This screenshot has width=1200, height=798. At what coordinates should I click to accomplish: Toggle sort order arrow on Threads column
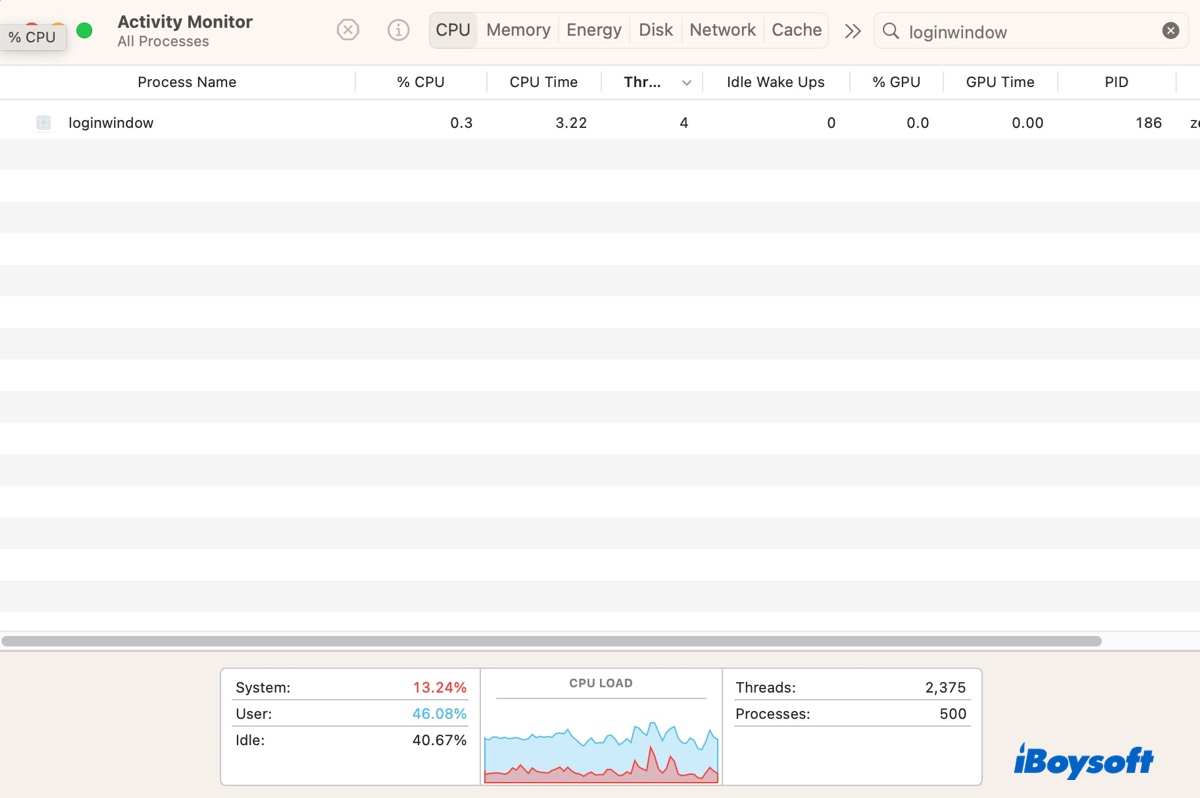pyautogui.click(x=686, y=83)
